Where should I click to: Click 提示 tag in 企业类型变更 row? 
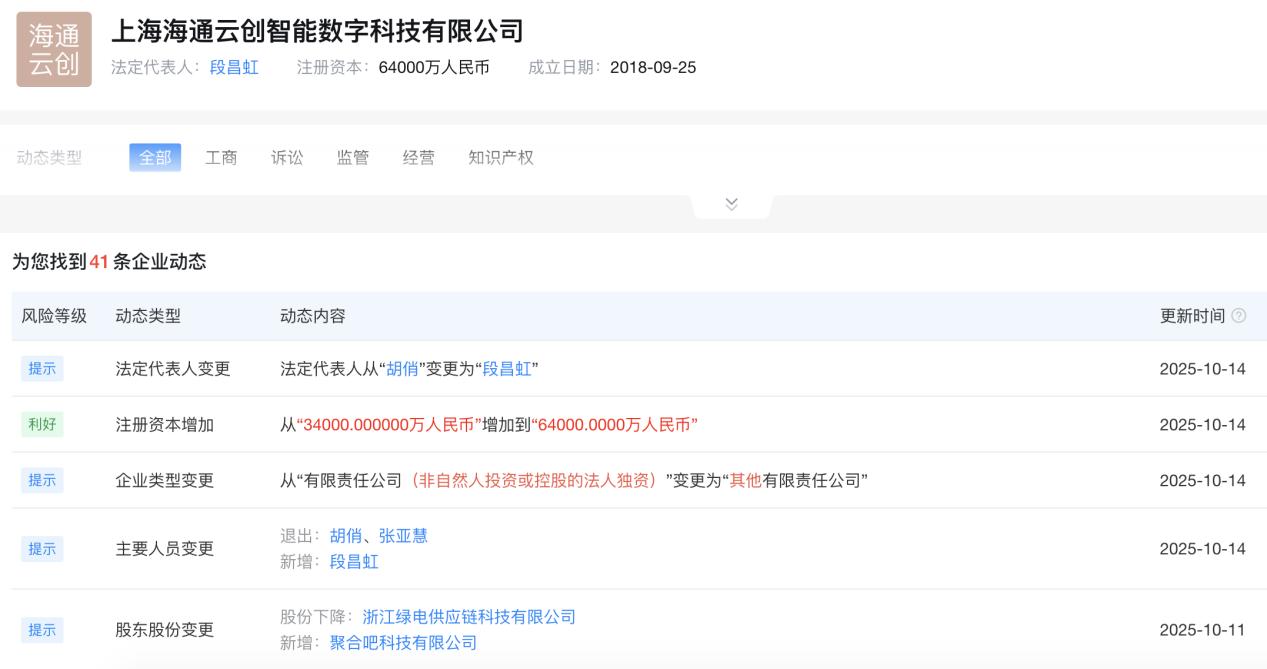tap(42, 481)
